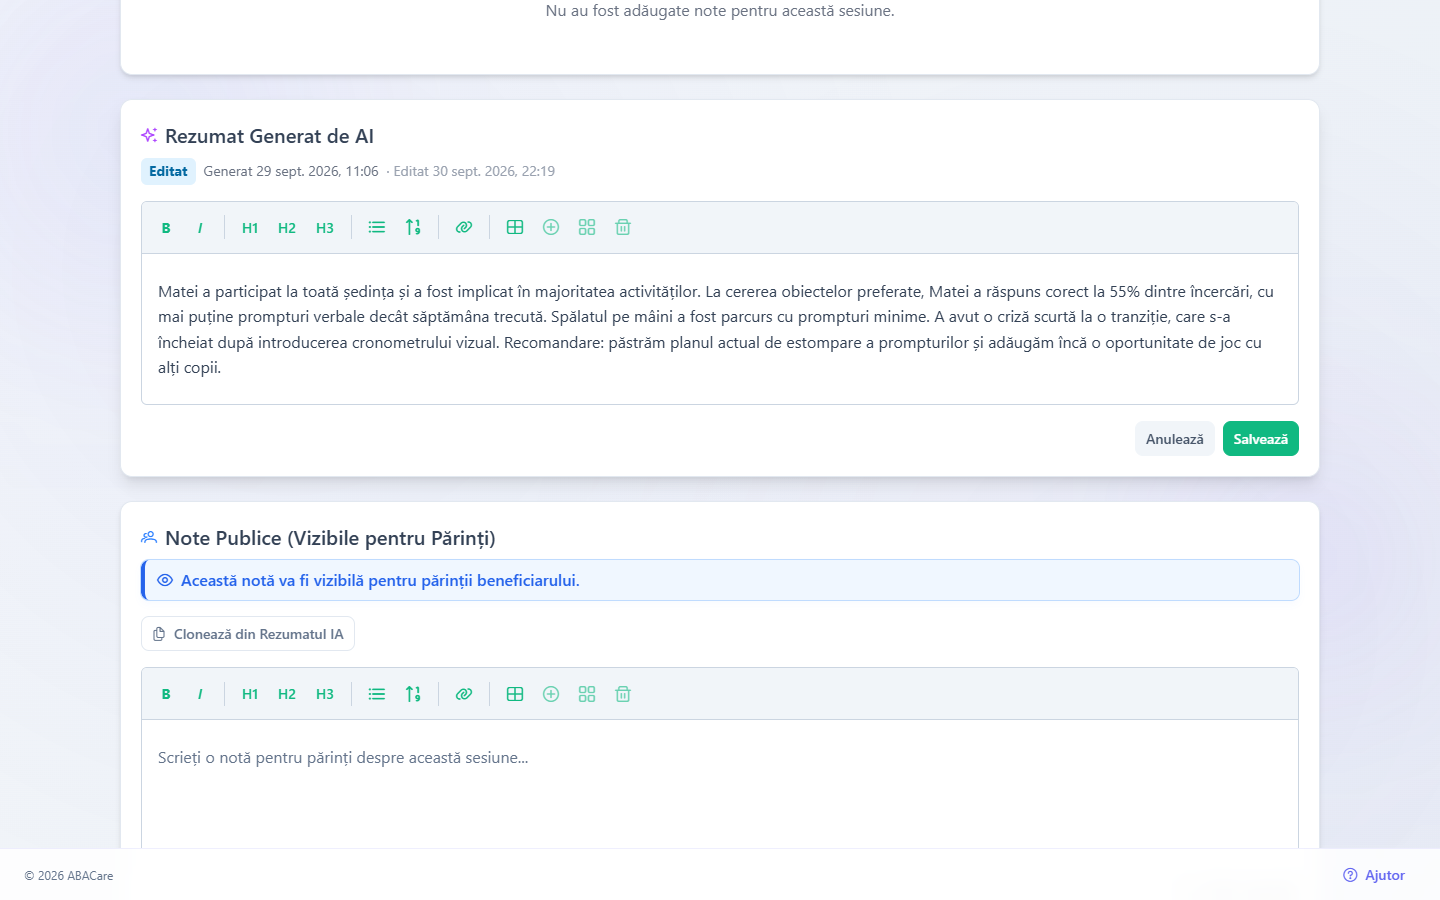Screen dimensions: 1440x900
Task: Insert numbered list in public notes editor
Action: (413, 694)
